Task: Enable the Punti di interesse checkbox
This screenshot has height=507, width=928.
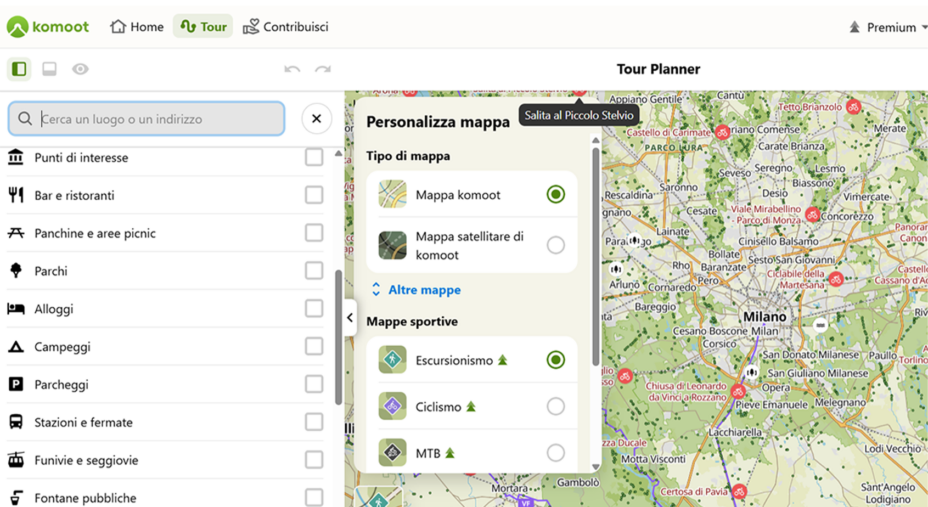Action: 314,157
